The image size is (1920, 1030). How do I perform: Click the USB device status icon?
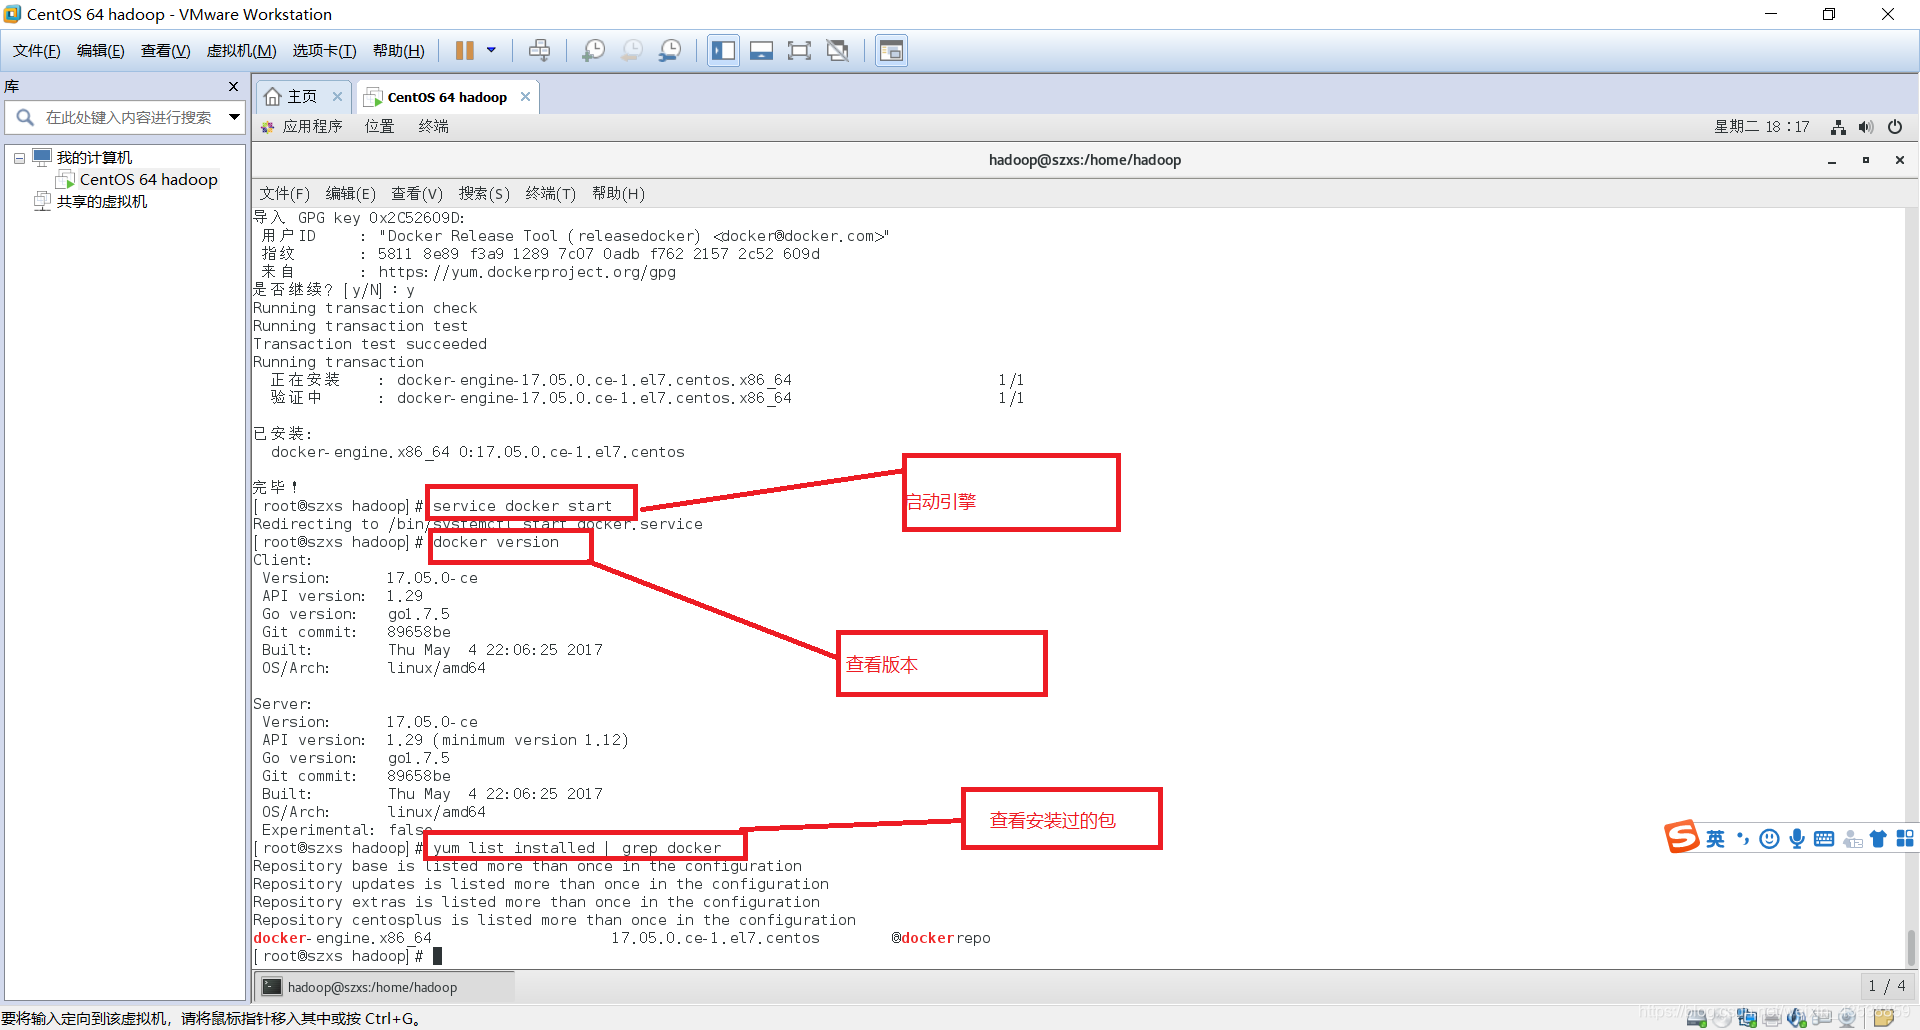[1822, 1018]
